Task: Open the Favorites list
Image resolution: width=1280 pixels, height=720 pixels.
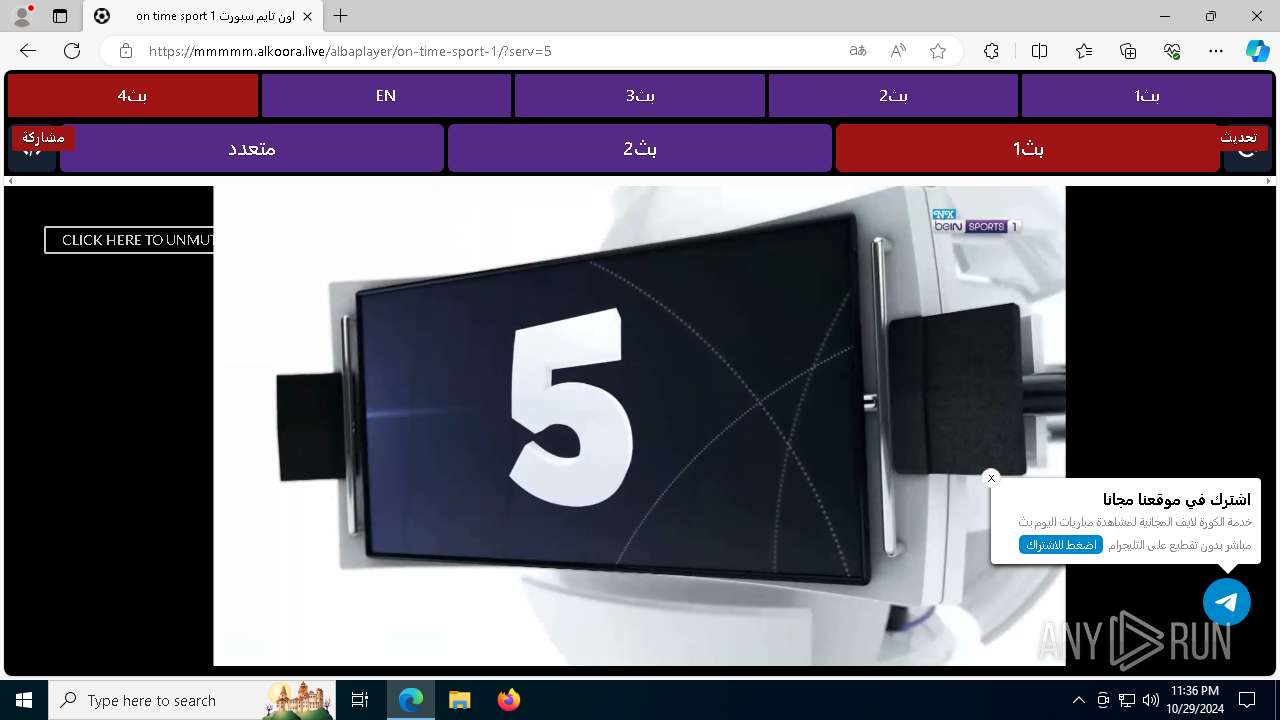Action: [x=1084, y=51]
